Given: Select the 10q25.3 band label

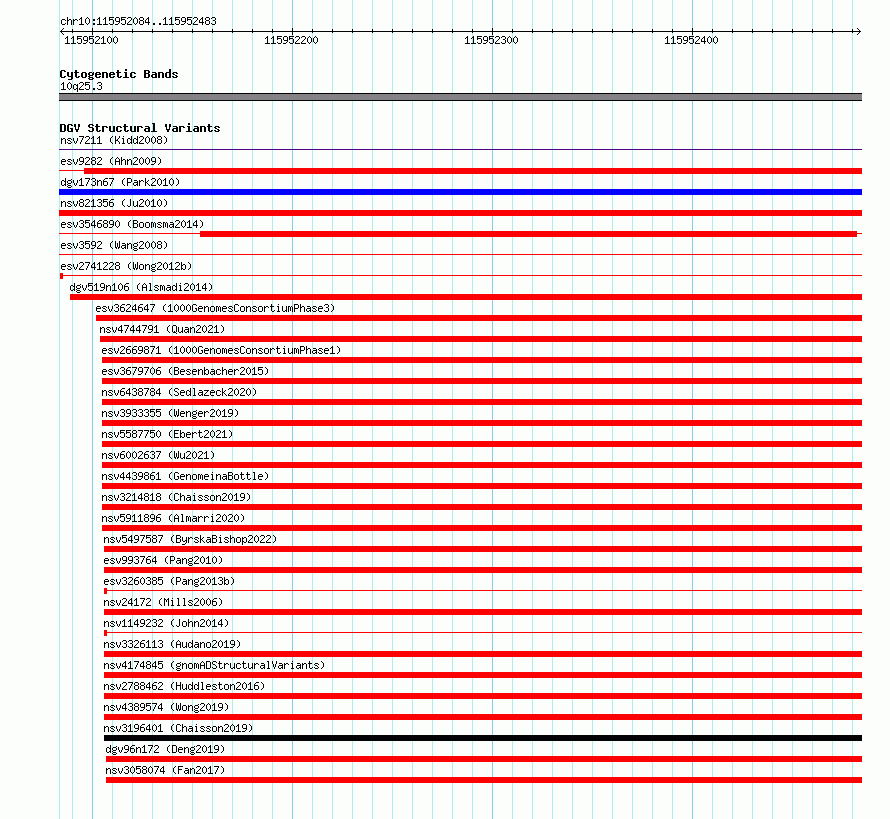Looking at the screenshot, I should pyautogui.click(x=81, y=86).
